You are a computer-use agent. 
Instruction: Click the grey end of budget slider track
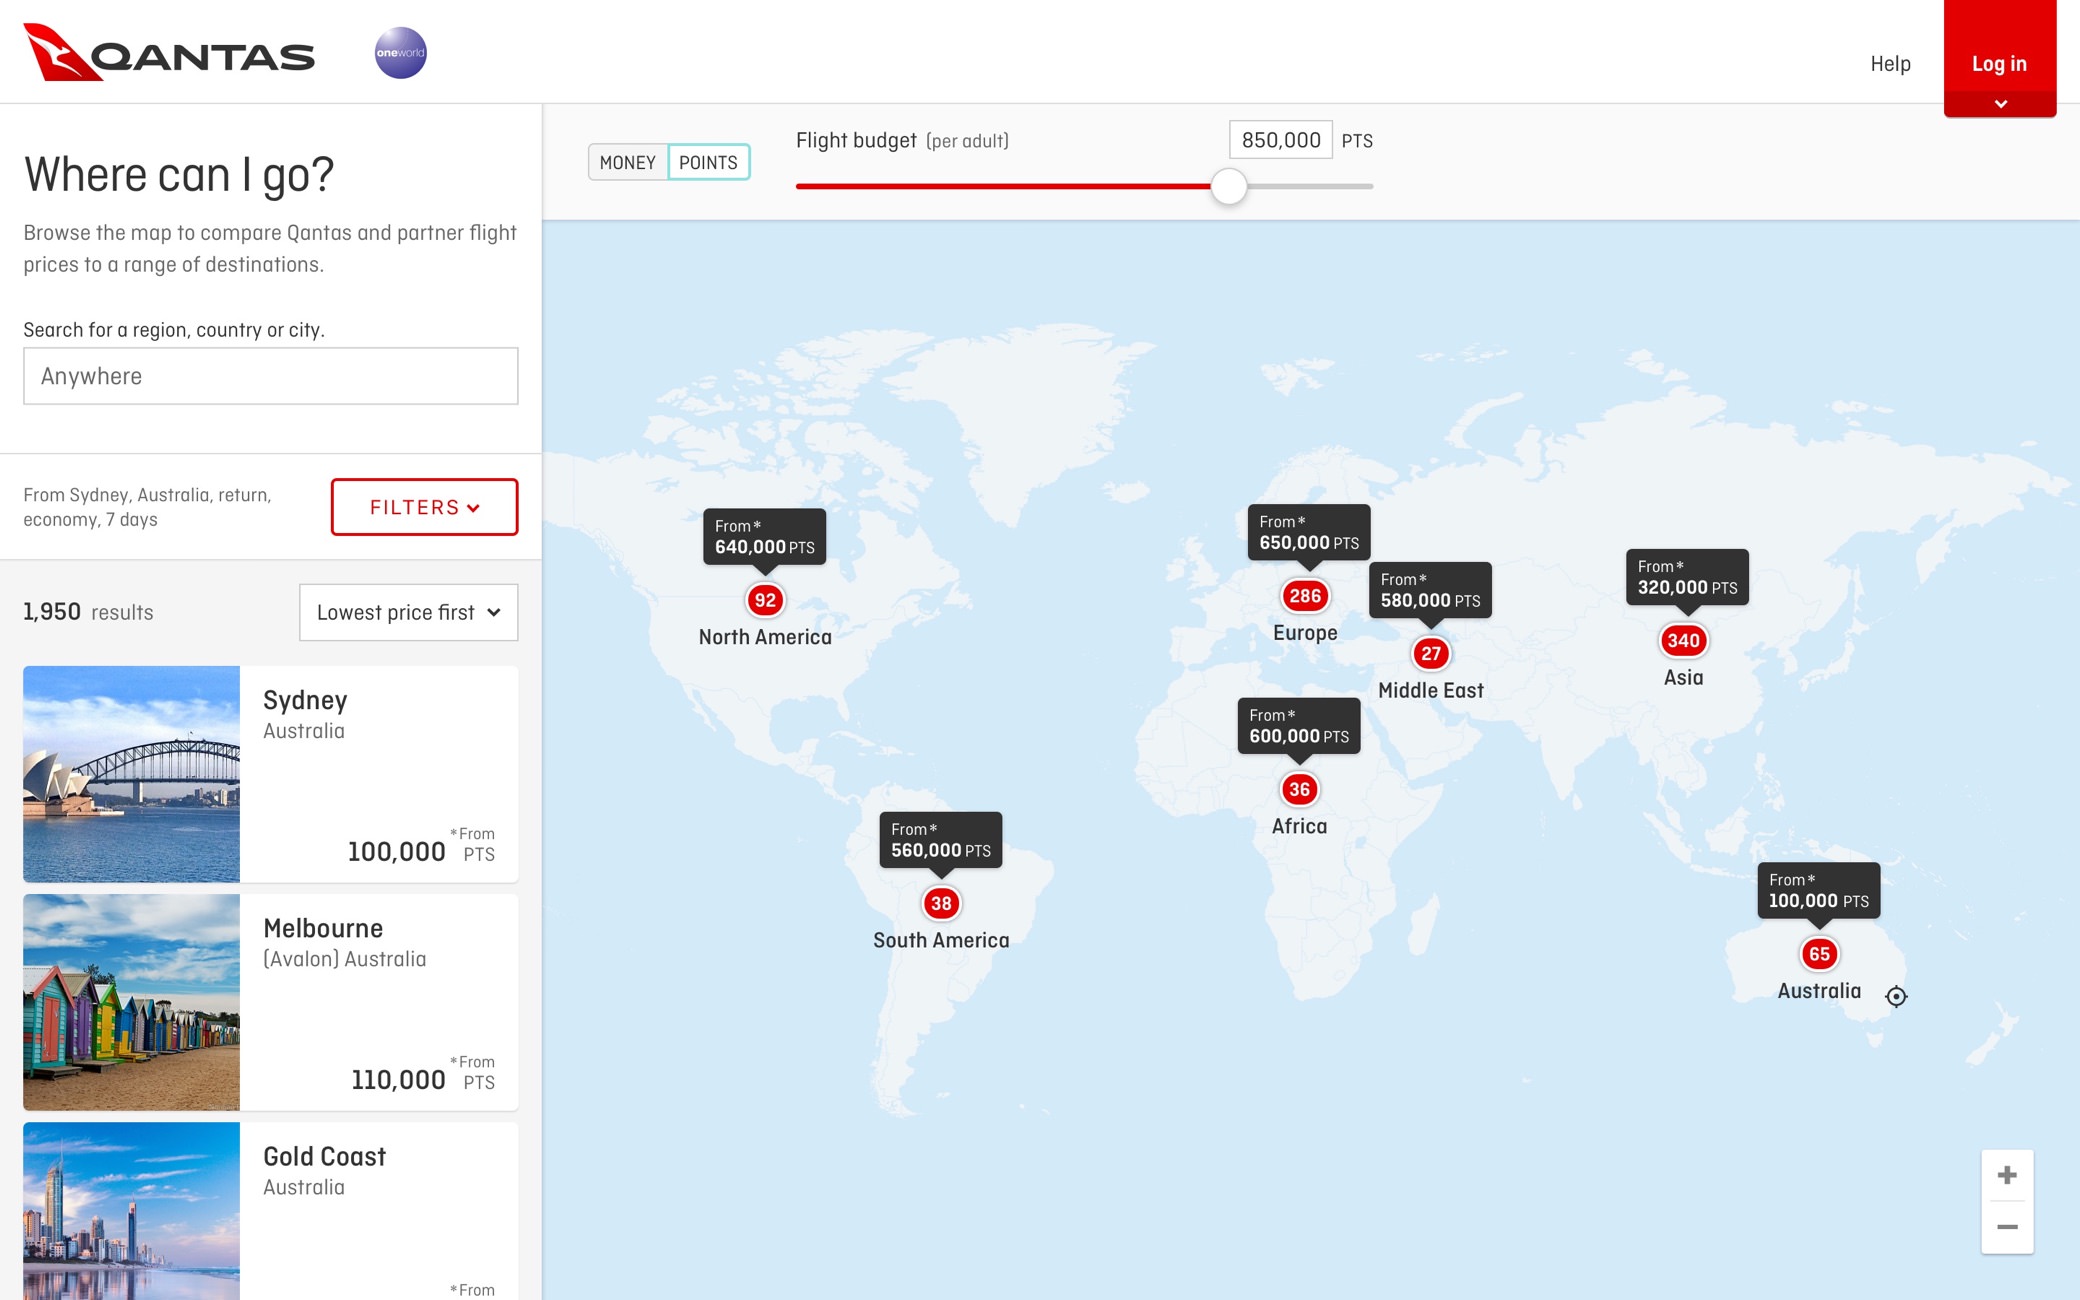pyautogui.click(x=1310, y=186)
